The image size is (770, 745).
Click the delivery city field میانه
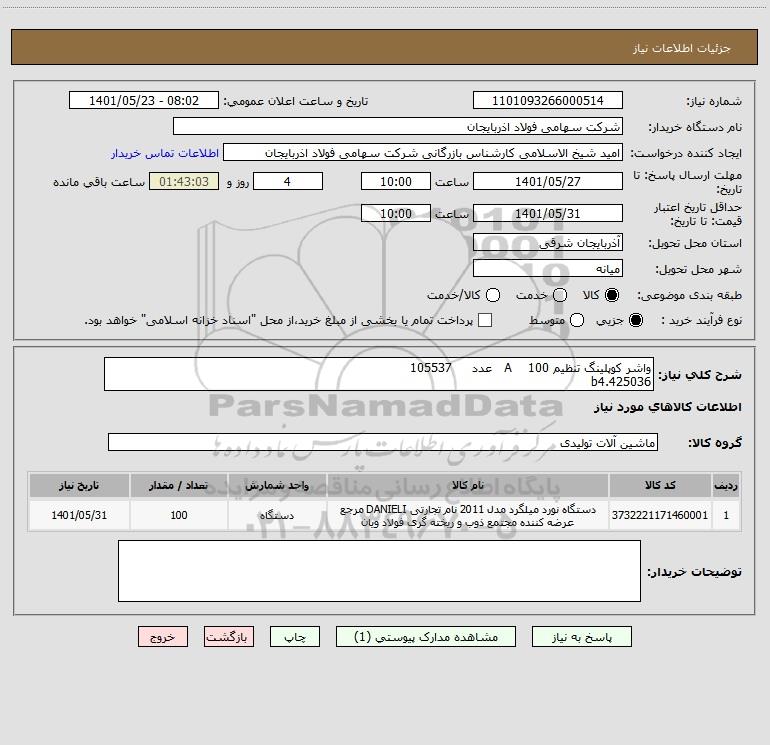click(548, 268)
